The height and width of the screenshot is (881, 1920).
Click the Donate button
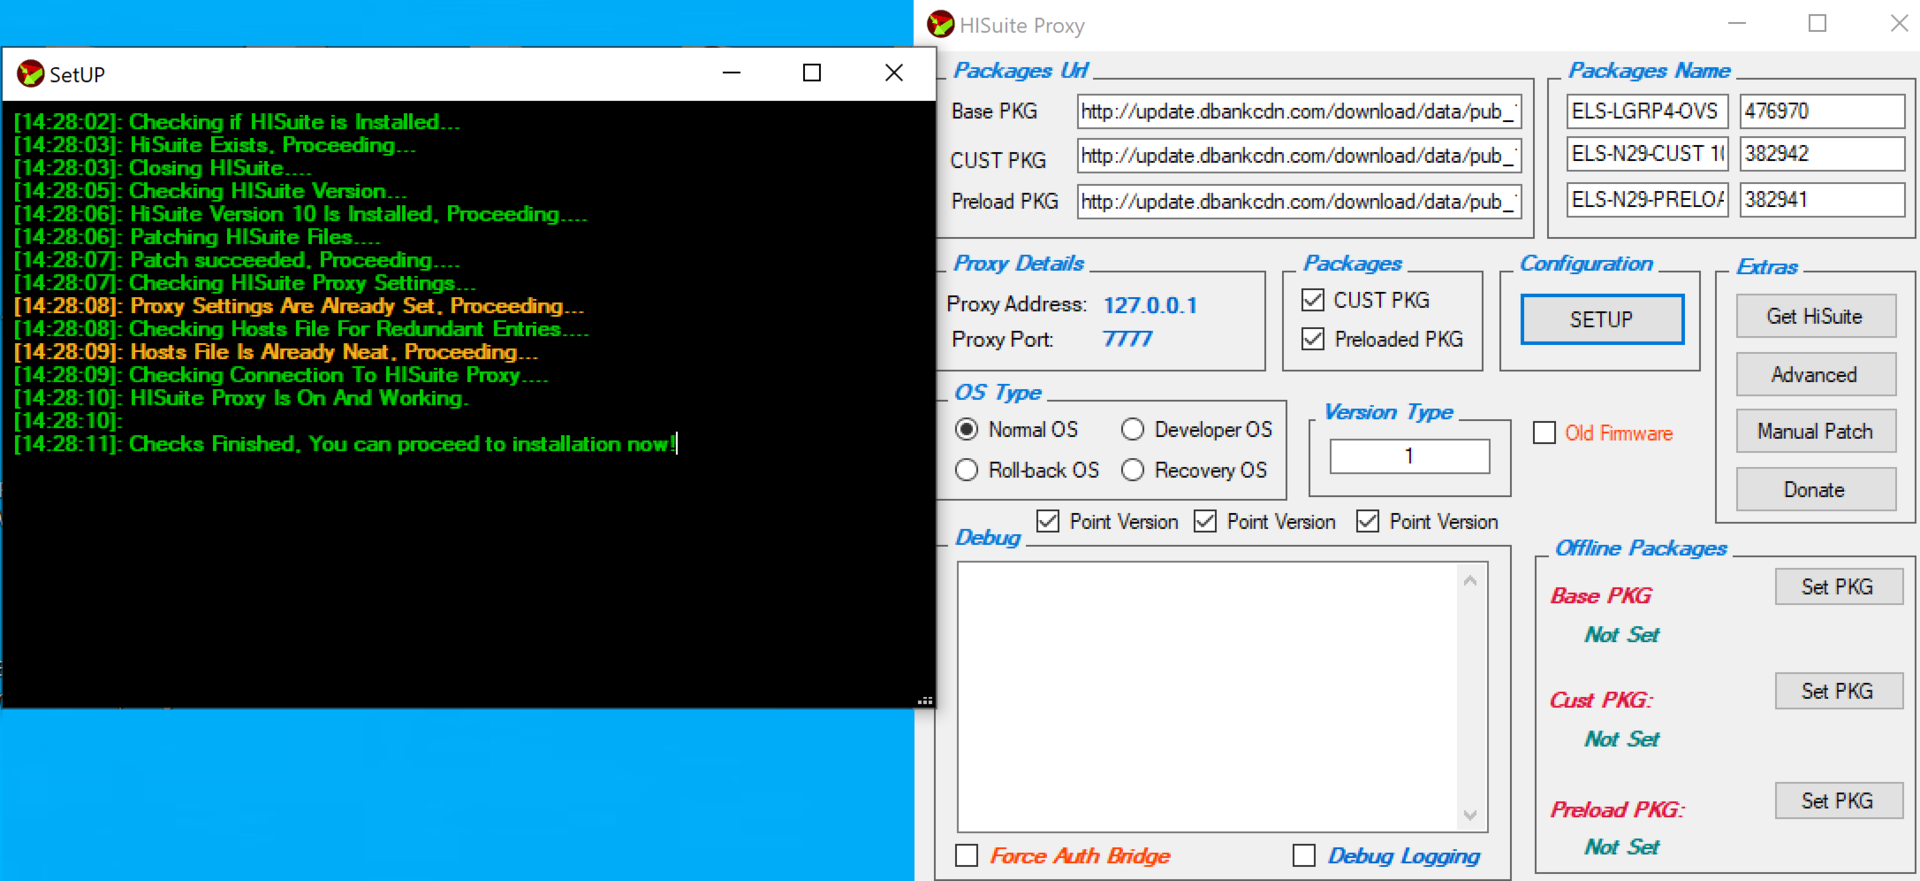(x=1814, y=489)
